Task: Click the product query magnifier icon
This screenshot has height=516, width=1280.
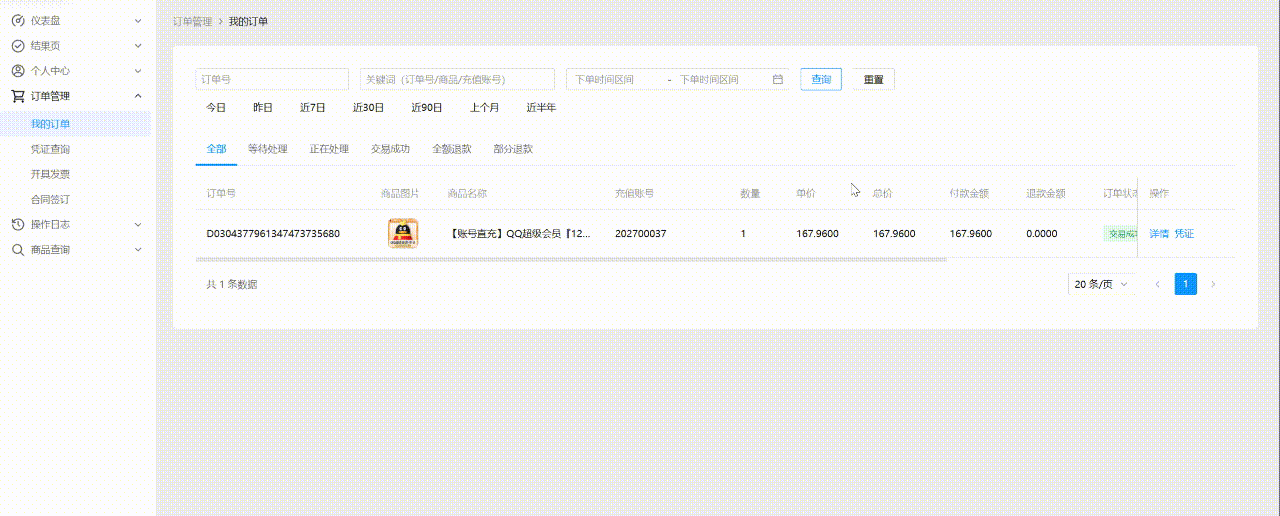Action: (17, 250)
